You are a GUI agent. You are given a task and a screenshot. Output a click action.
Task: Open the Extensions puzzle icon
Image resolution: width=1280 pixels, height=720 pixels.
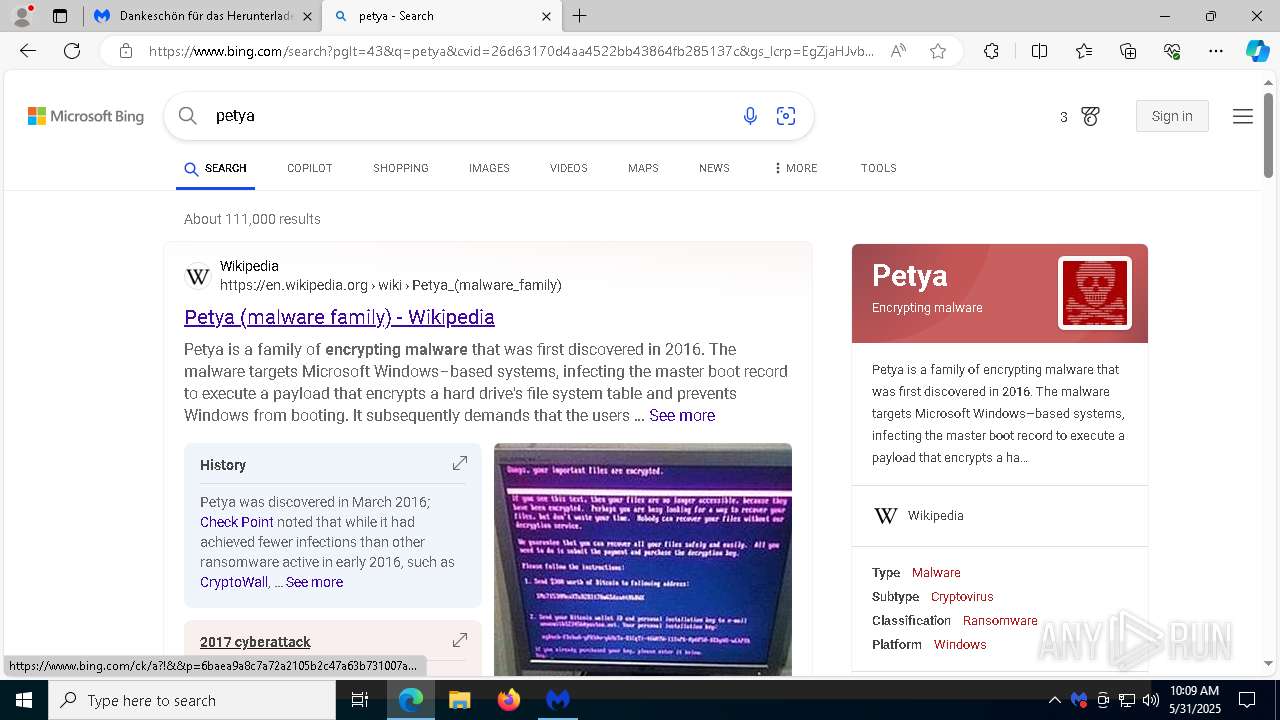coord(991,51)
